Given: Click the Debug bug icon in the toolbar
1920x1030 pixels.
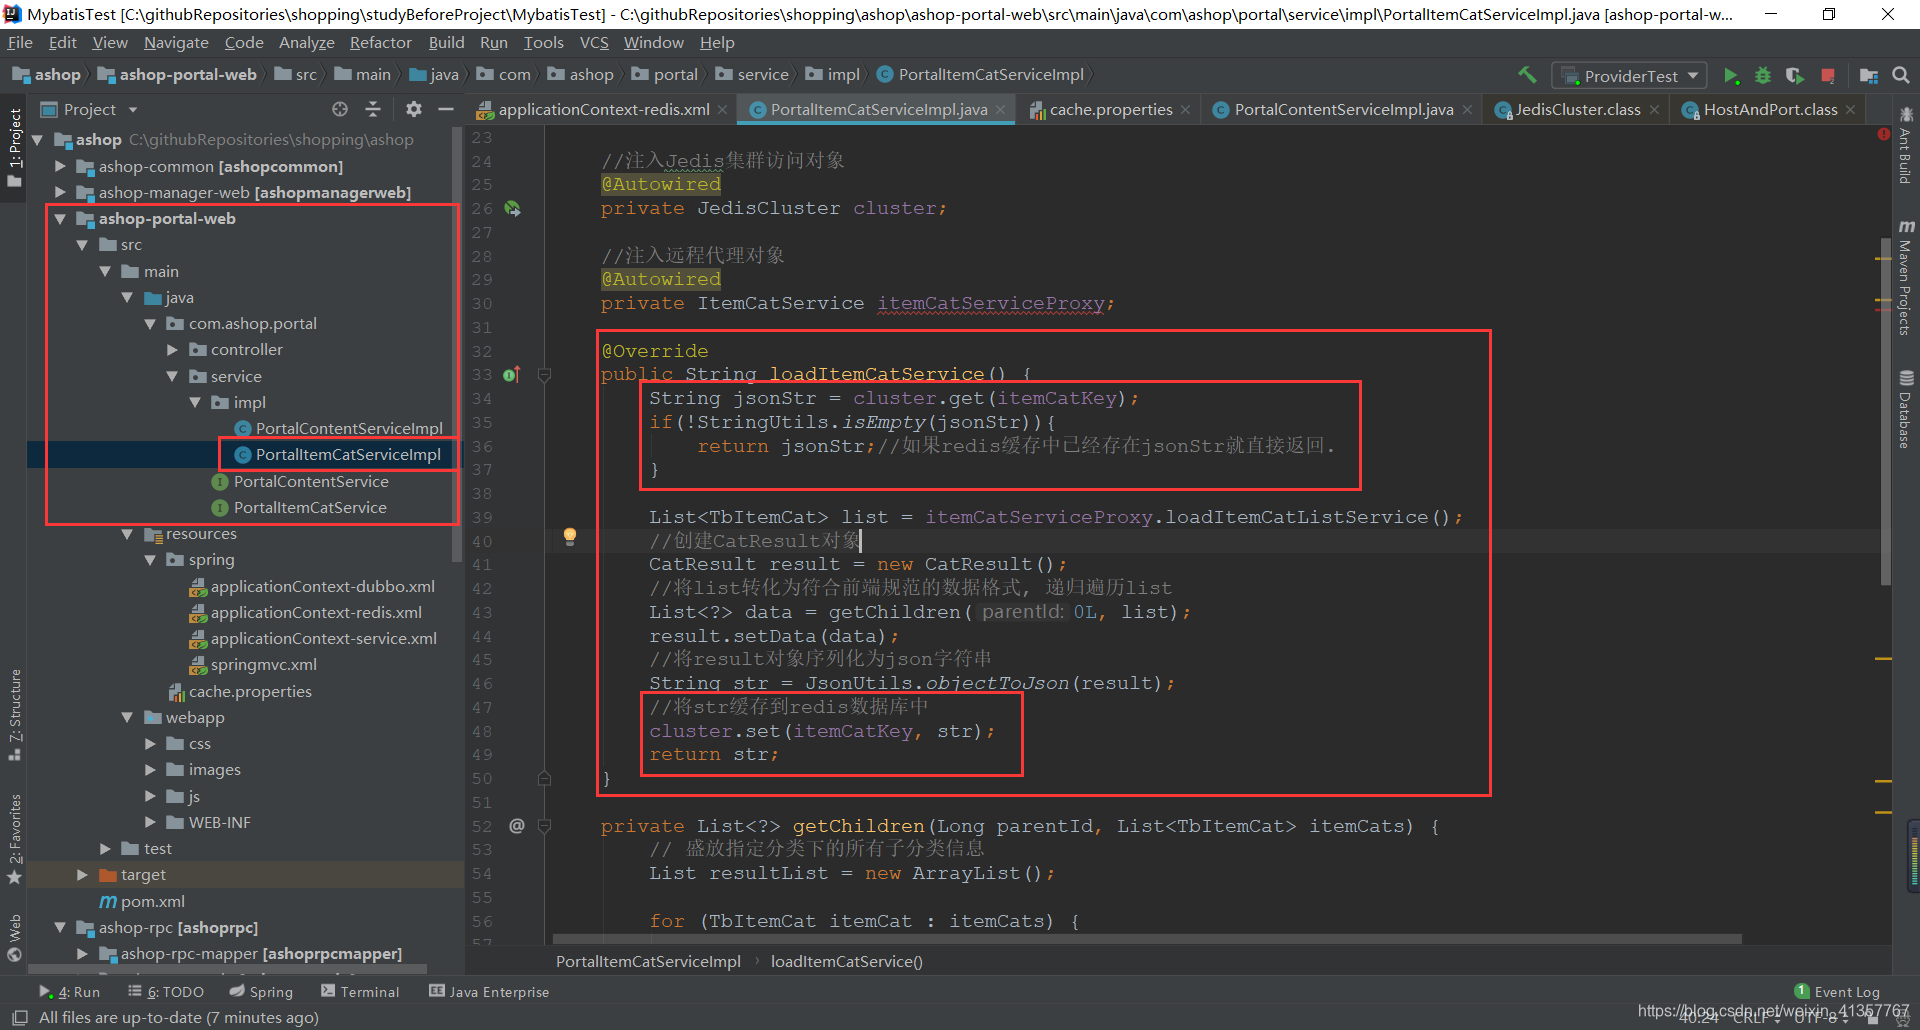Looking at the screenshot, I should (1763, 76).
